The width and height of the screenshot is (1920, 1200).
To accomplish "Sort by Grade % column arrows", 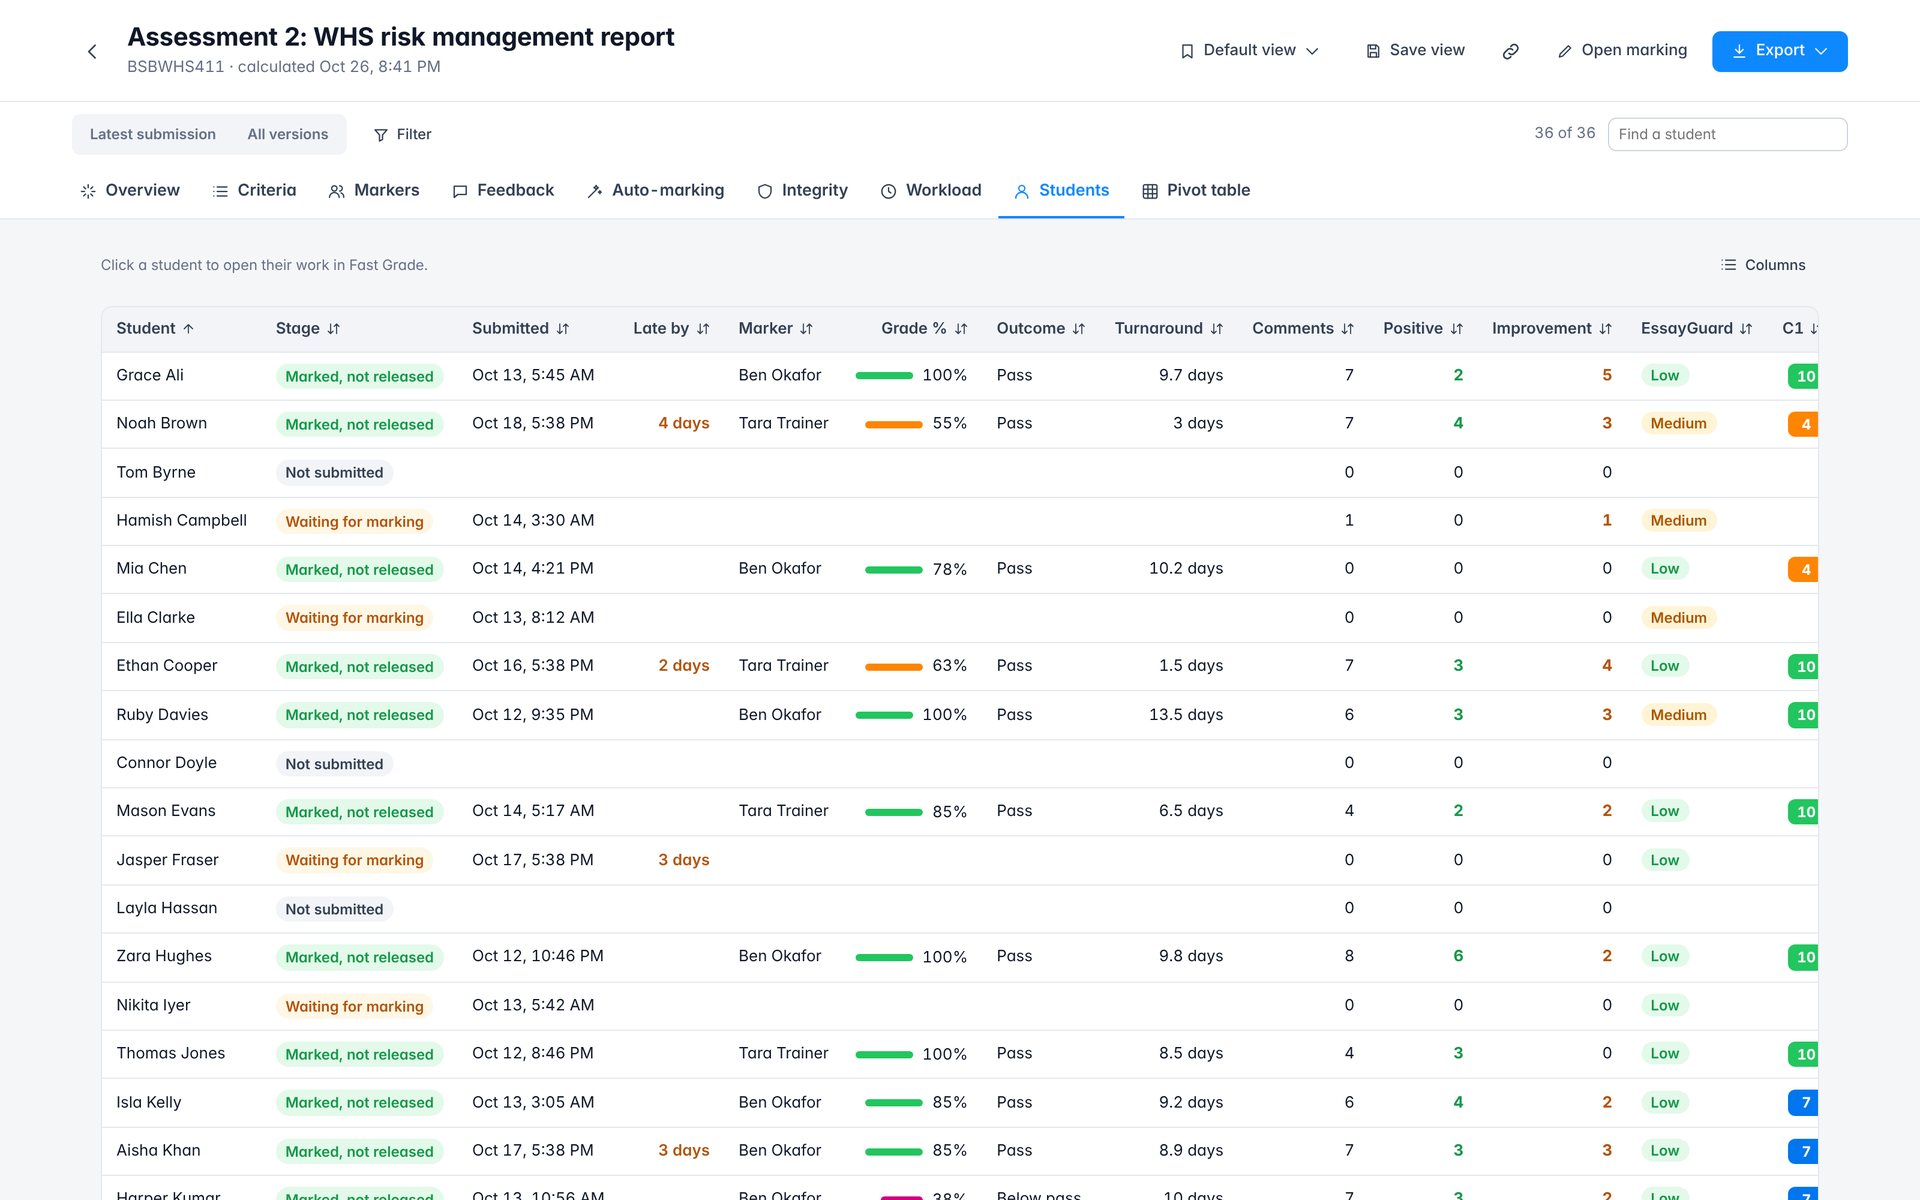I will pyautogui.click(x=961, y=329).
